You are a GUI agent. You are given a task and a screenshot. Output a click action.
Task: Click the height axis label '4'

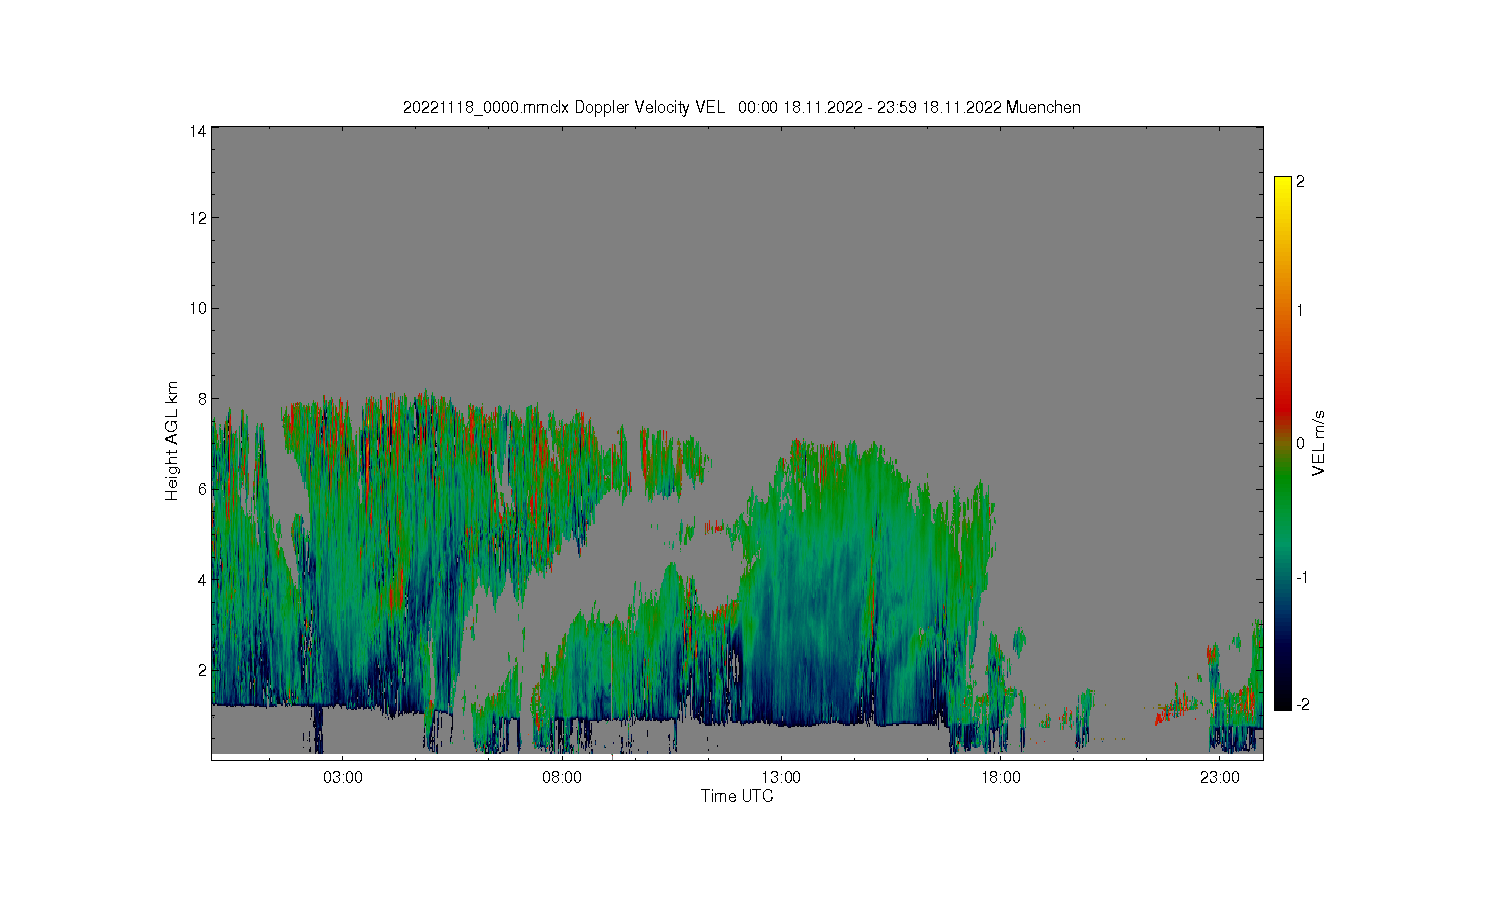(202, 579)
